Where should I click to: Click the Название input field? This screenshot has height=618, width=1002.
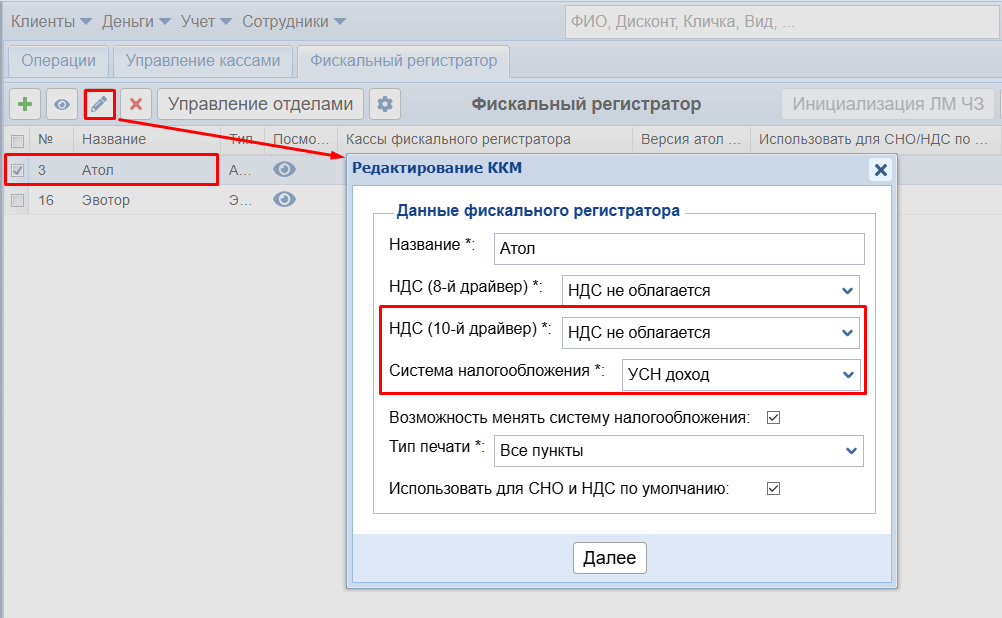tap(678, 248)
